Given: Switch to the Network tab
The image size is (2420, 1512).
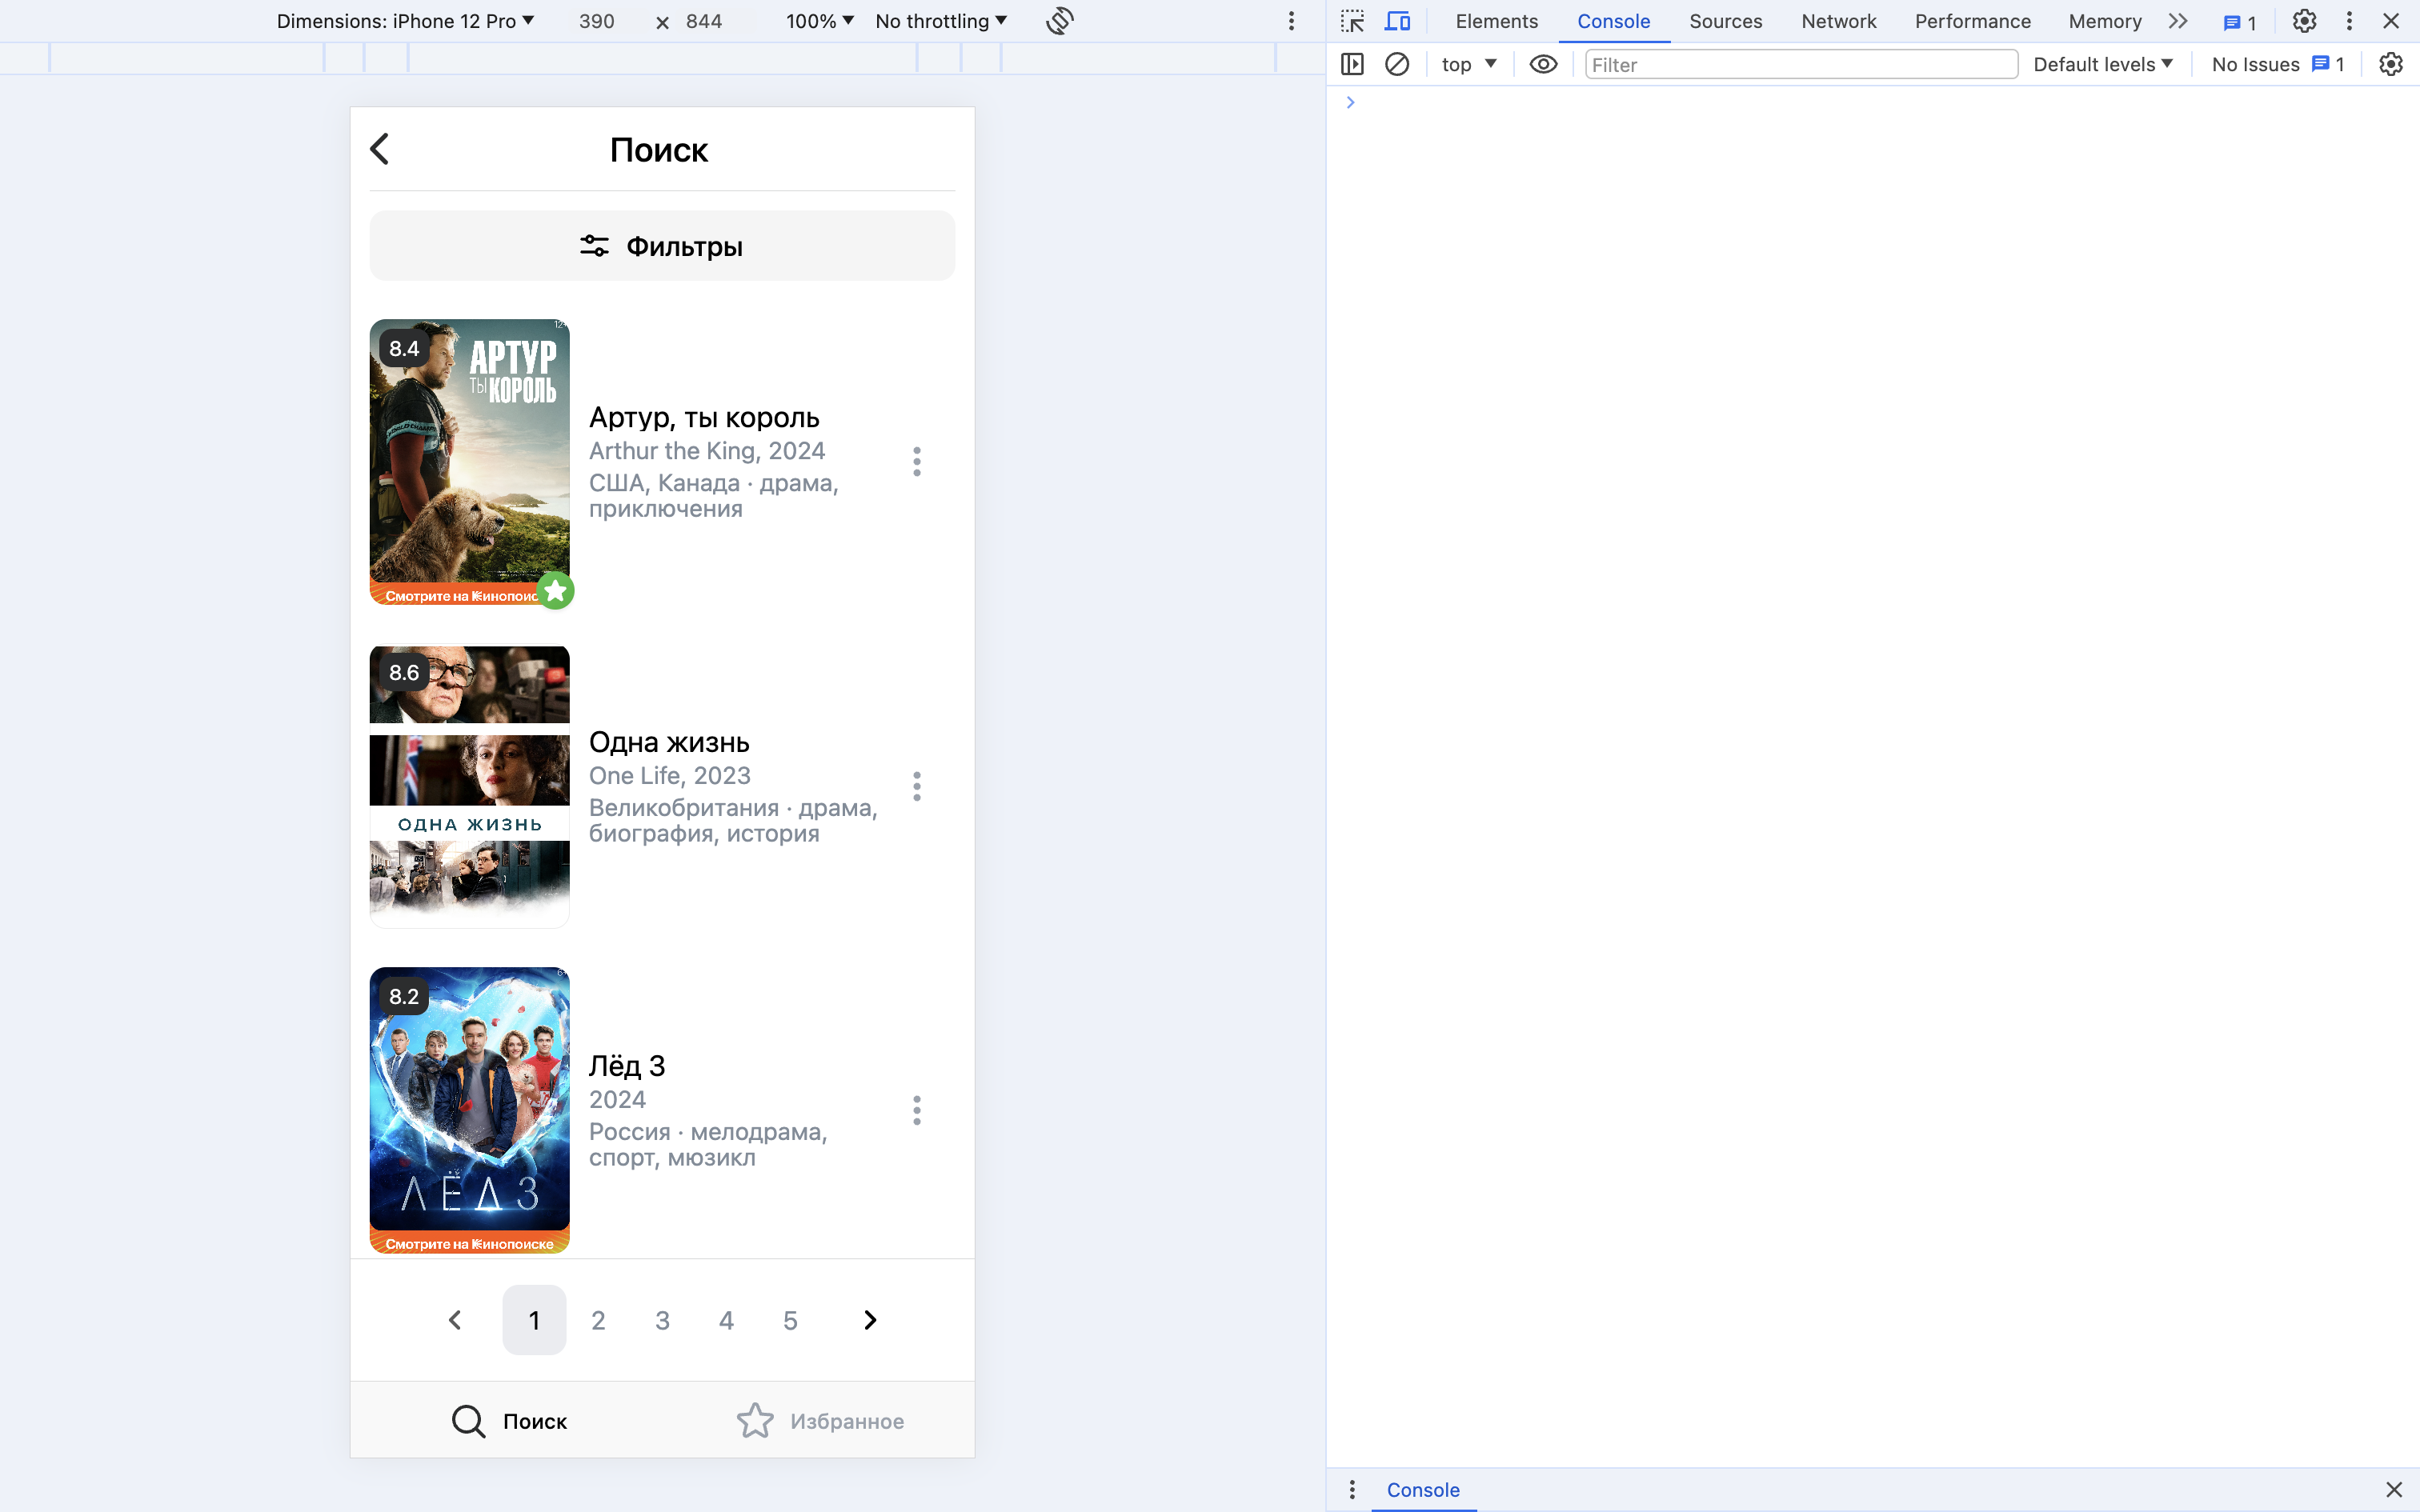Looking at the screenshot, I should [1838, 21].
